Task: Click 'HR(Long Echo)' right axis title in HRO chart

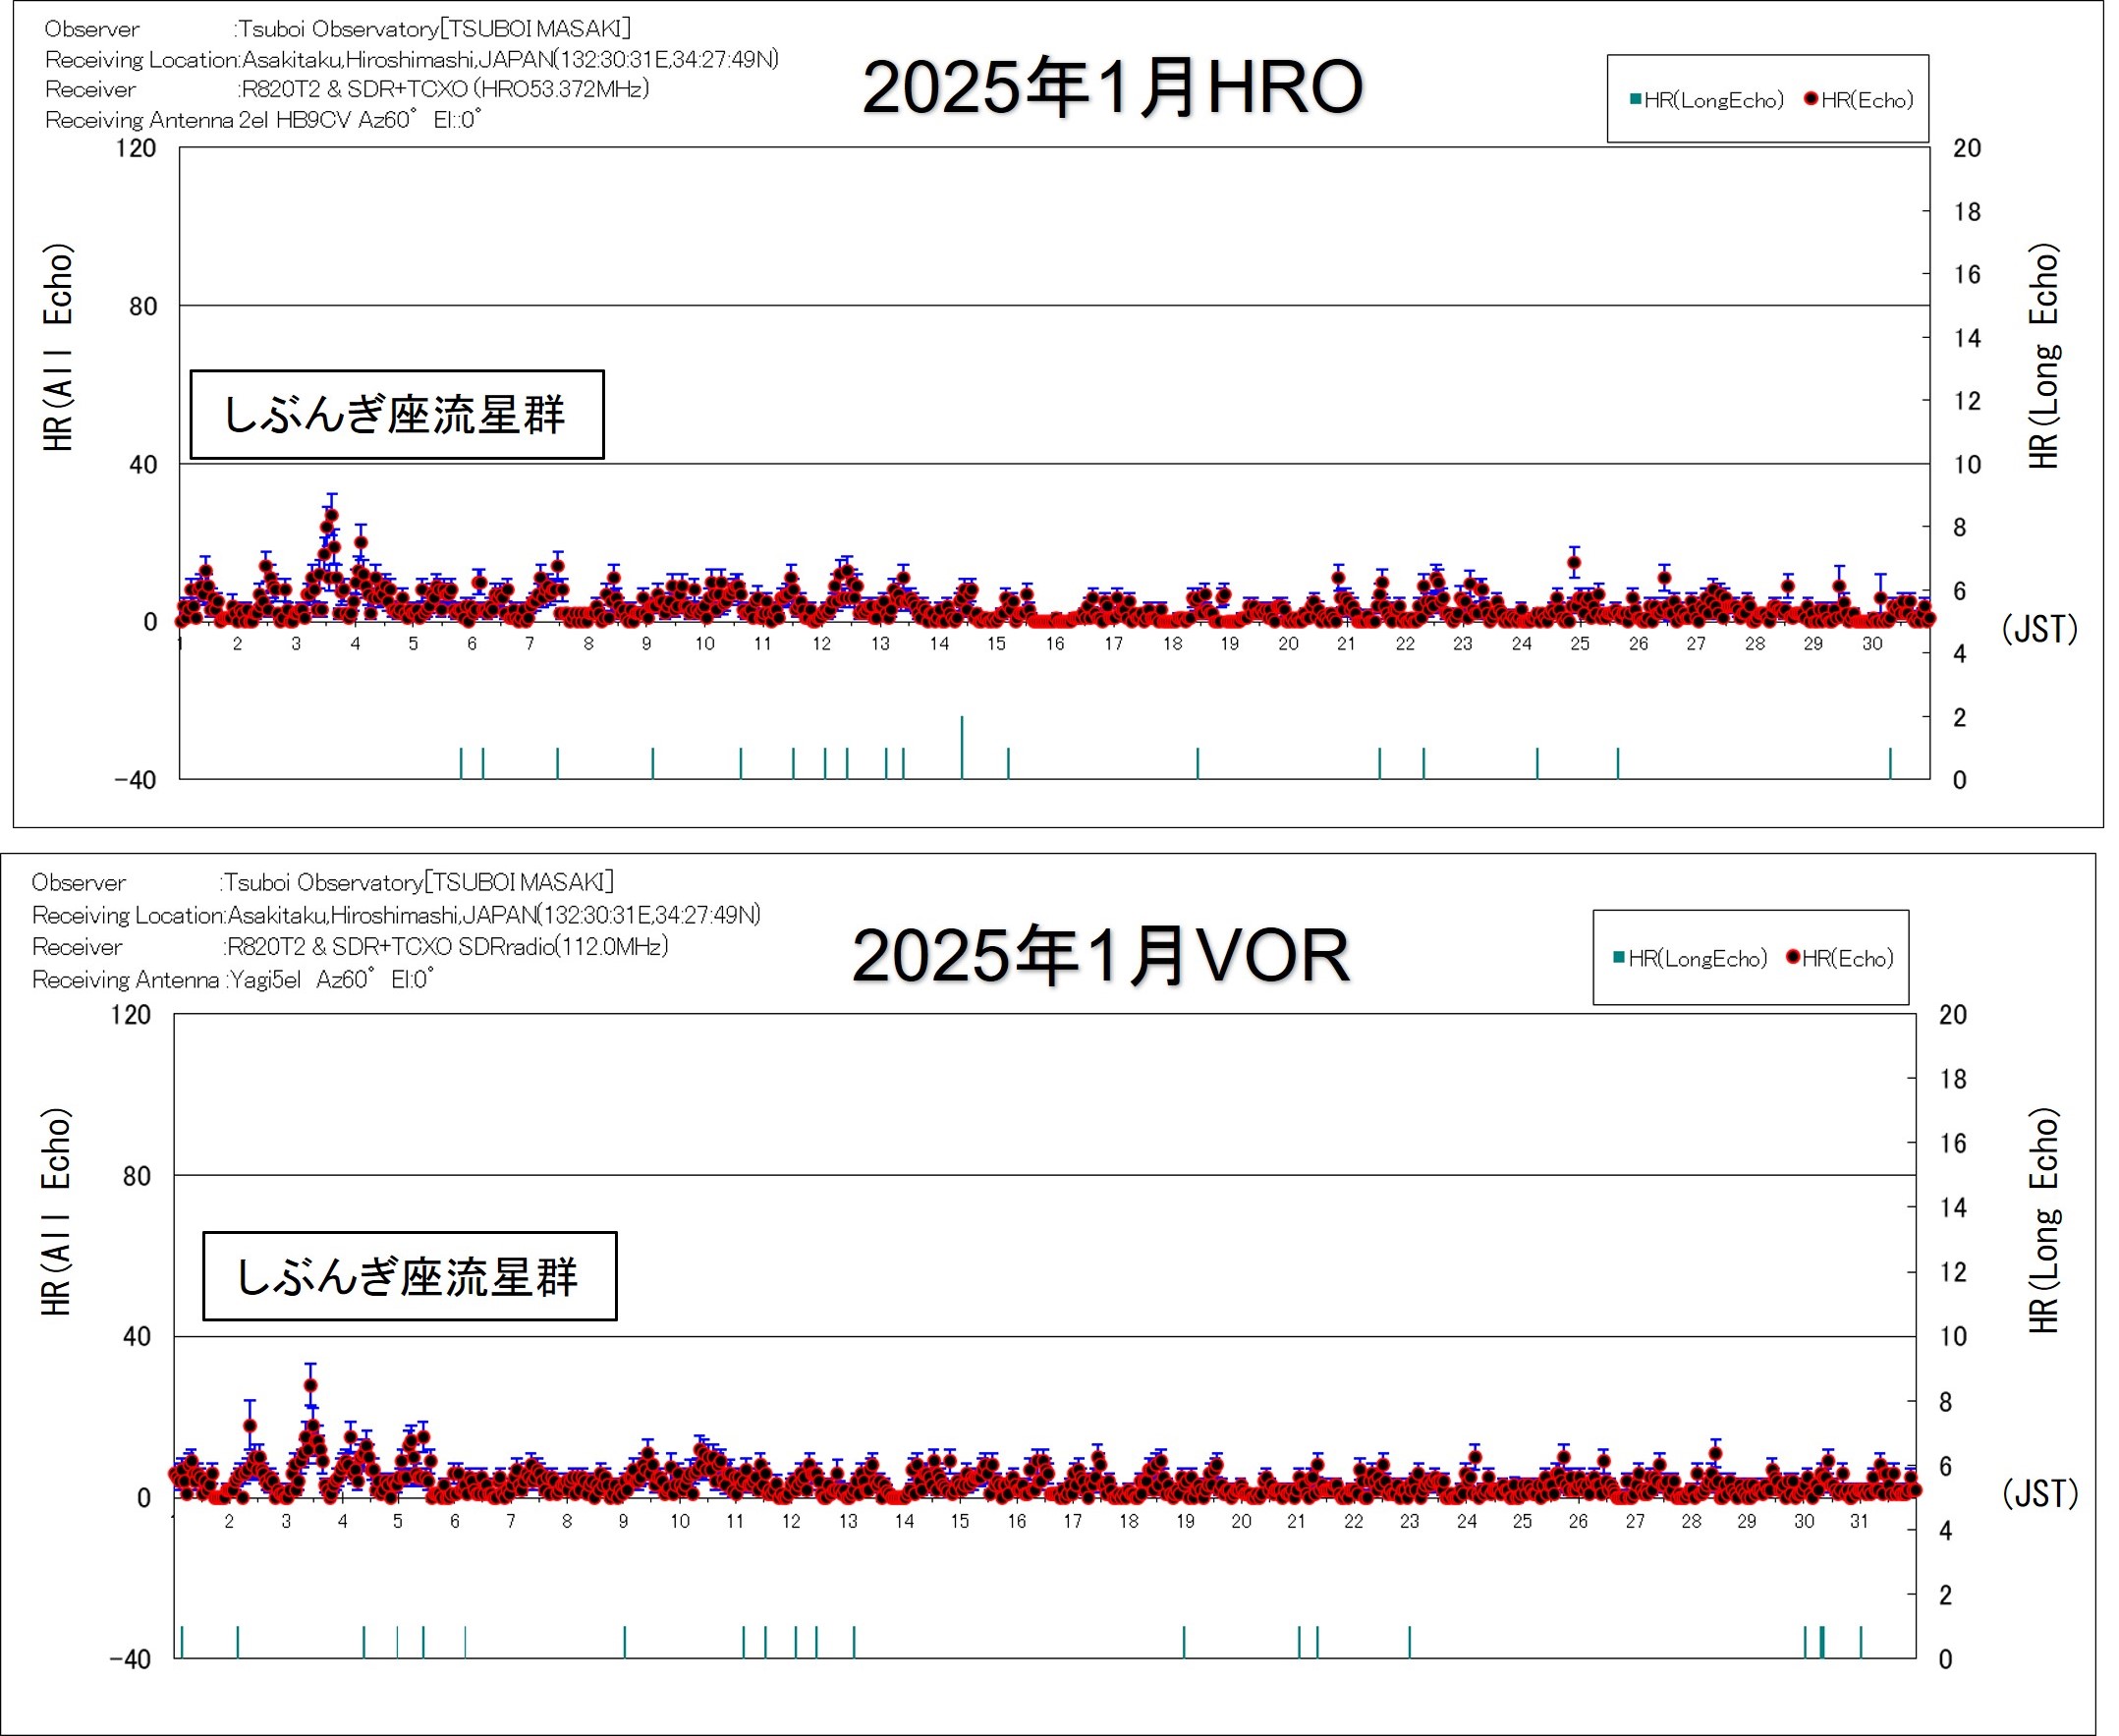Action: coord(2043,356)
